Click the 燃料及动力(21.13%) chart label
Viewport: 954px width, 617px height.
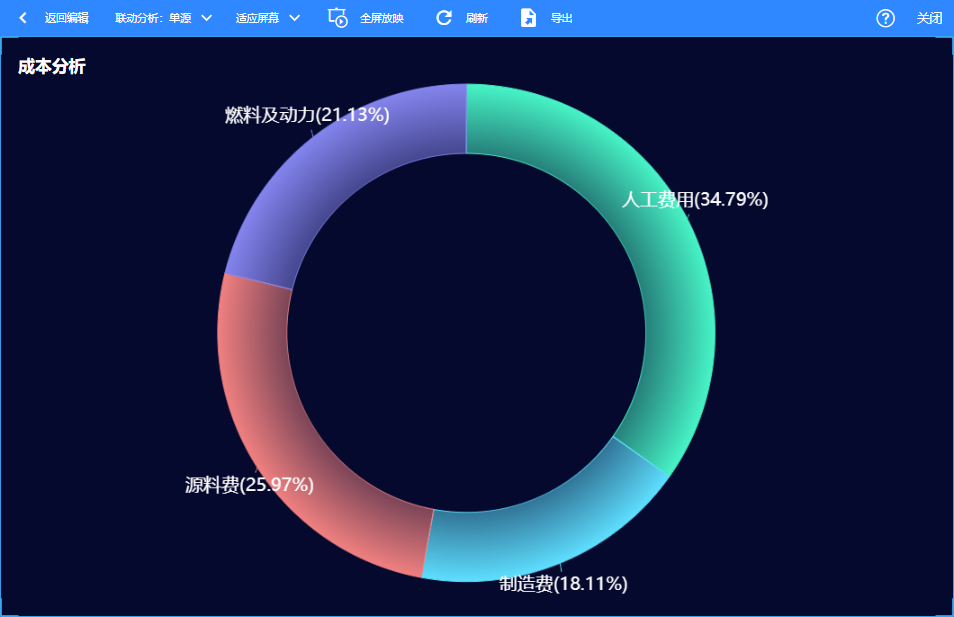[307, 115]
